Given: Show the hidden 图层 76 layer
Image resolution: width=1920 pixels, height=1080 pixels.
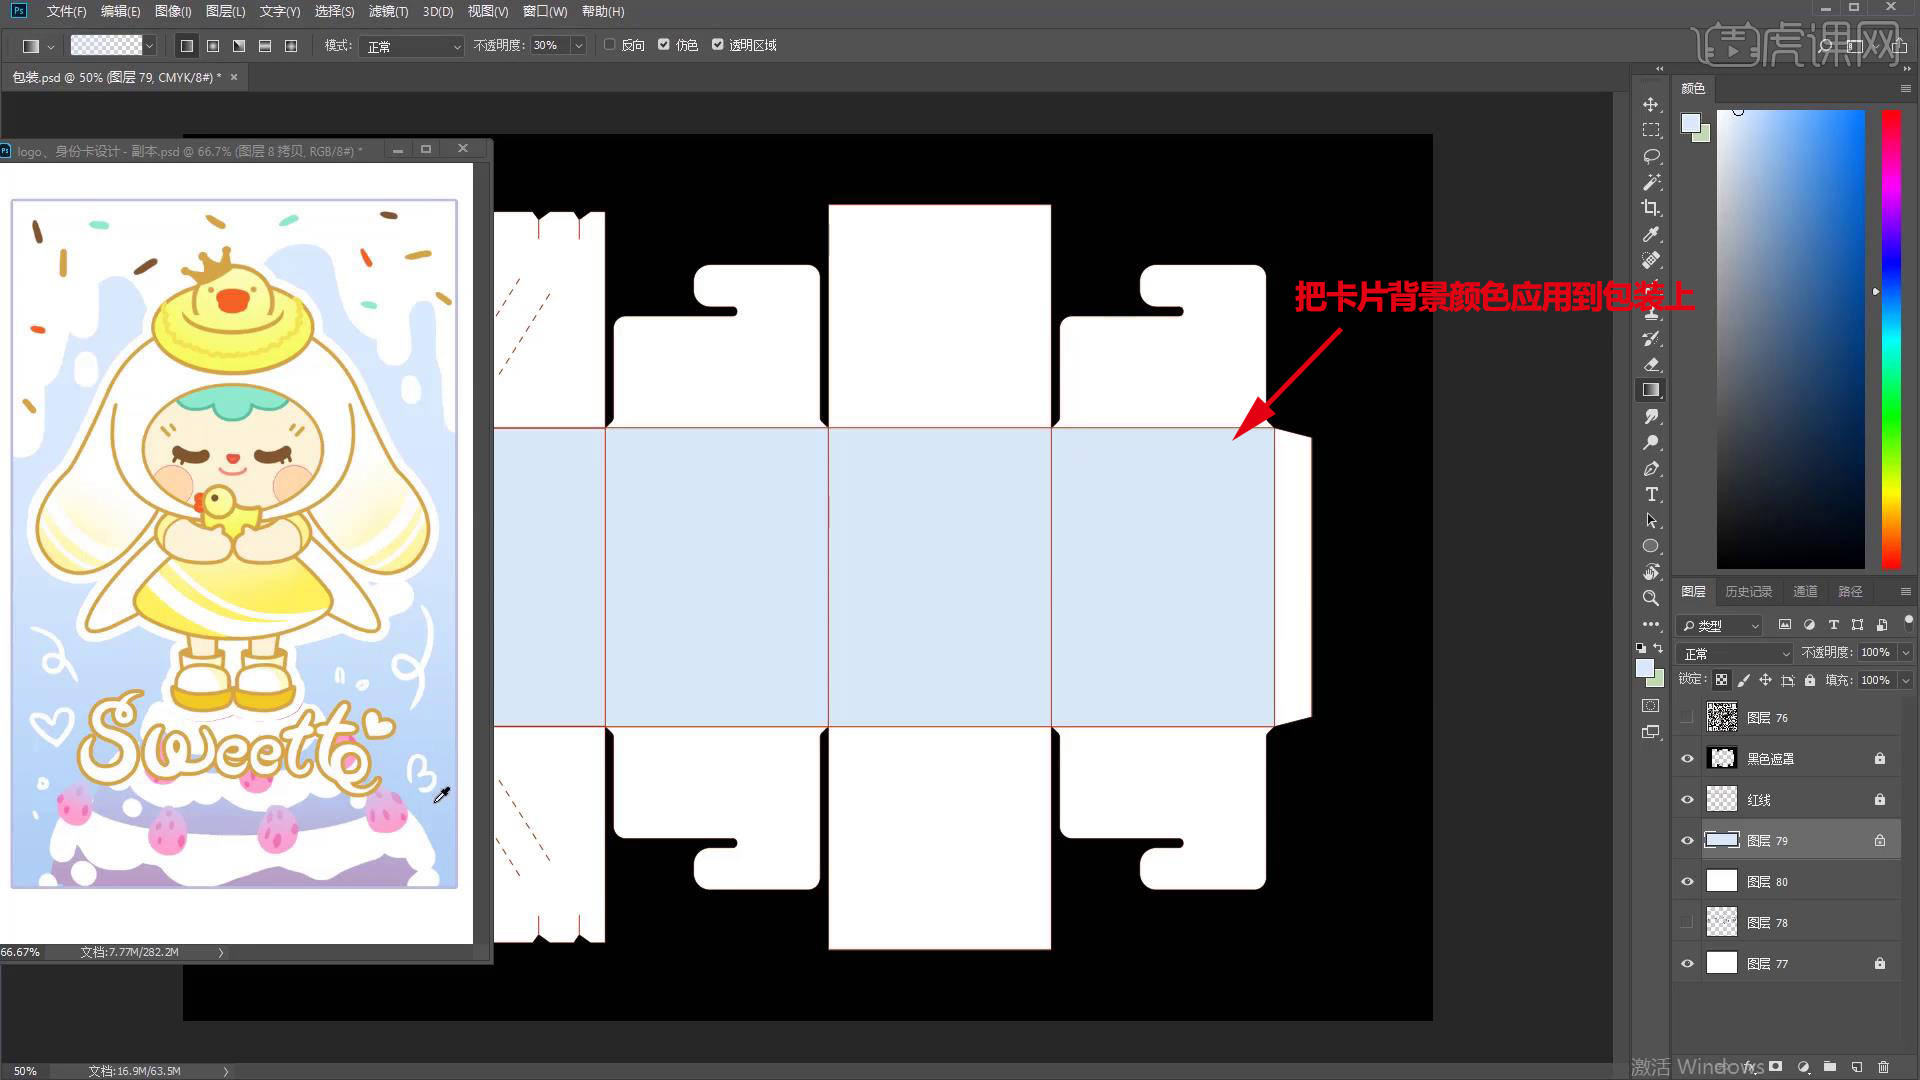Looking at the screenshot, I should (1687, 718).
